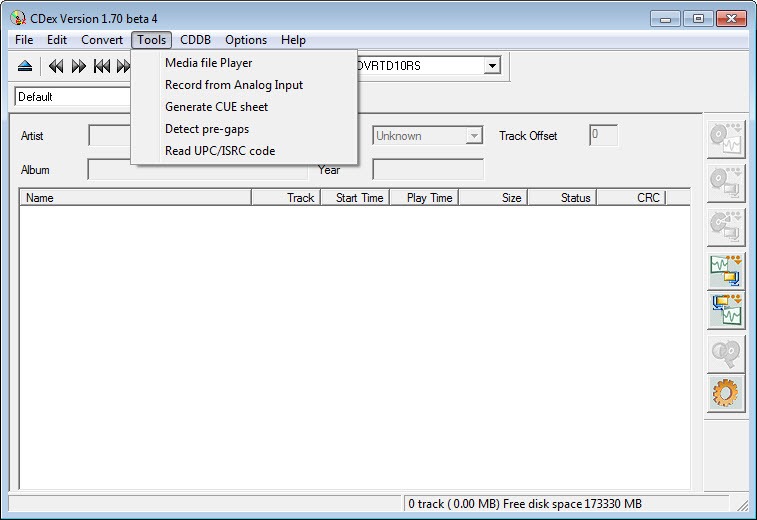Screen dimensions: 757x520
Task: Click the previous track button
Action: (x=102, y=66)
